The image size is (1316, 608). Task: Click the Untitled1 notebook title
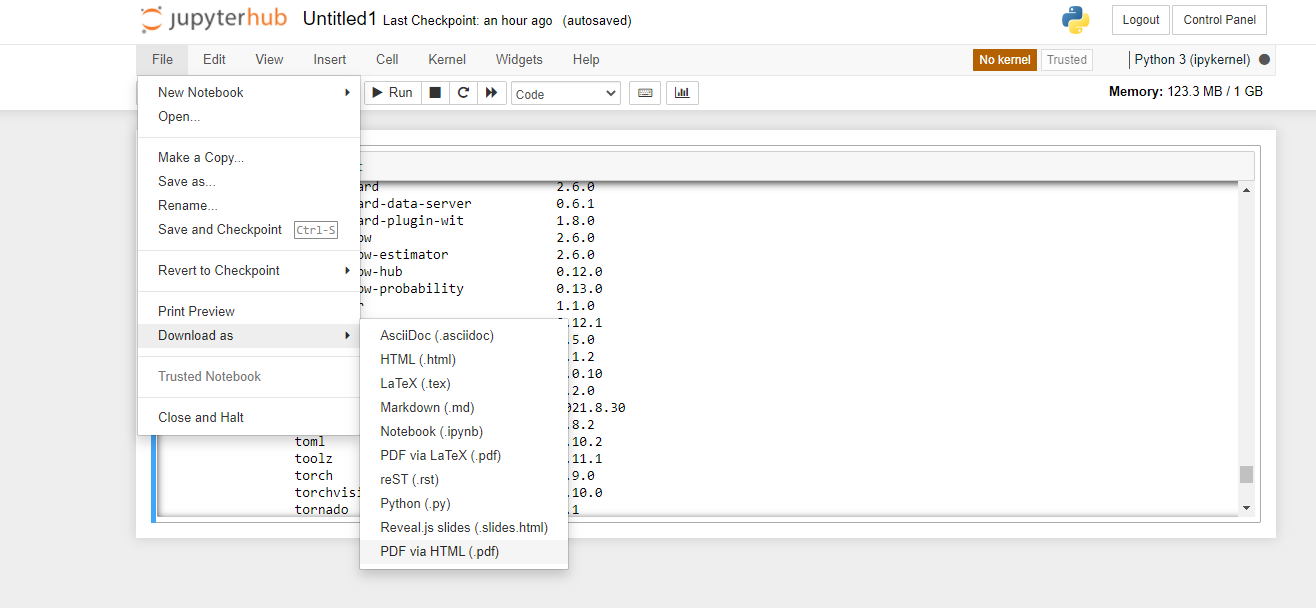[x=340, y=19]
